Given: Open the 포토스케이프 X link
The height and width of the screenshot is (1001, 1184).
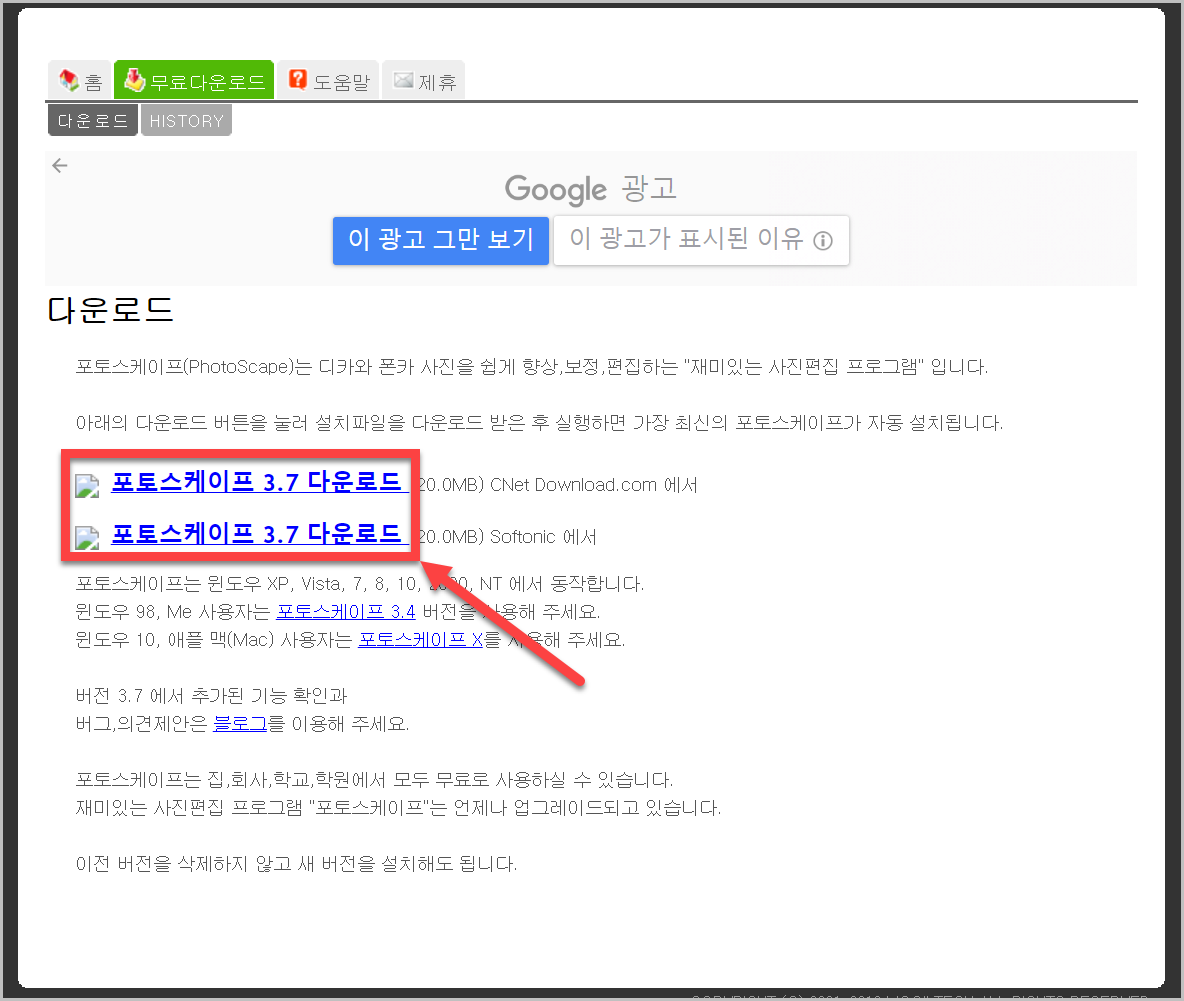Looking at the screenshot, I should [x=421, y=639].
